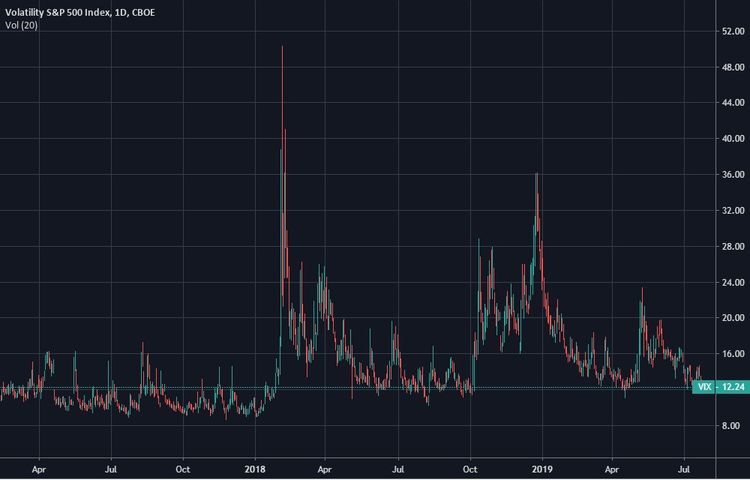Click the 'Oct' label between 2018 and 2019
The image size is (750, 480).
pyautogui.click(x=470, y=469)
